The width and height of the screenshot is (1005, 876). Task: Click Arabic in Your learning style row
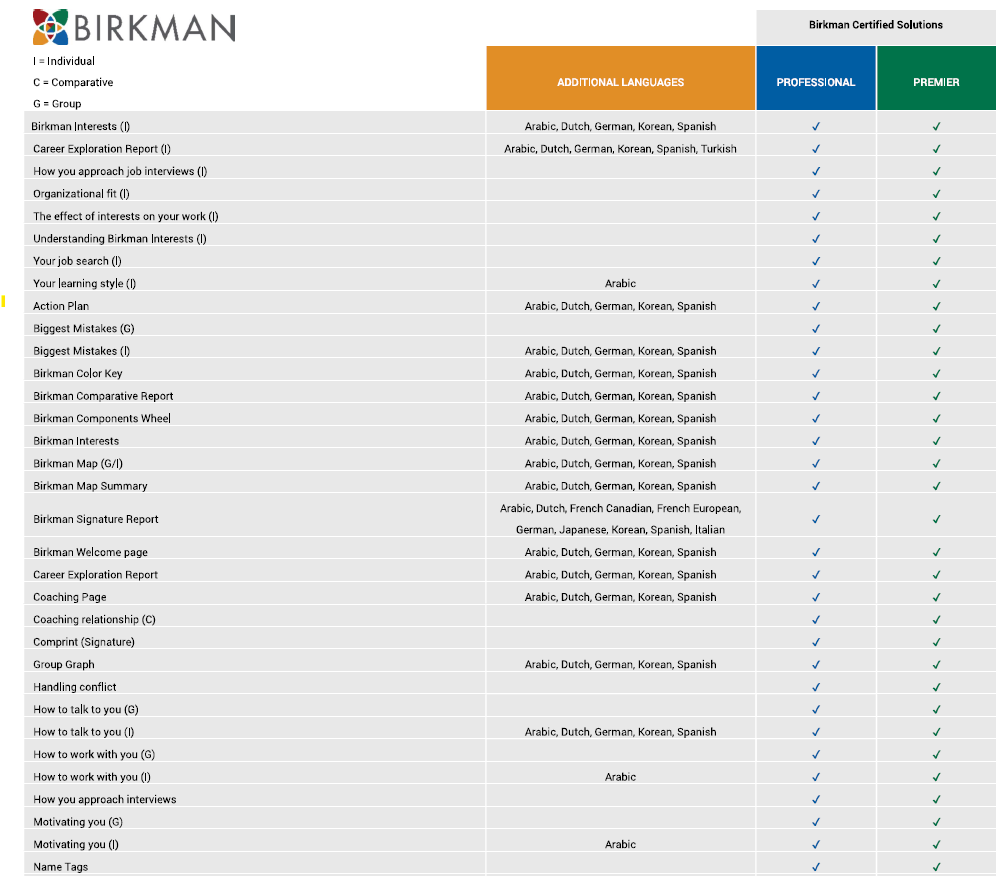tap(620, 283)
